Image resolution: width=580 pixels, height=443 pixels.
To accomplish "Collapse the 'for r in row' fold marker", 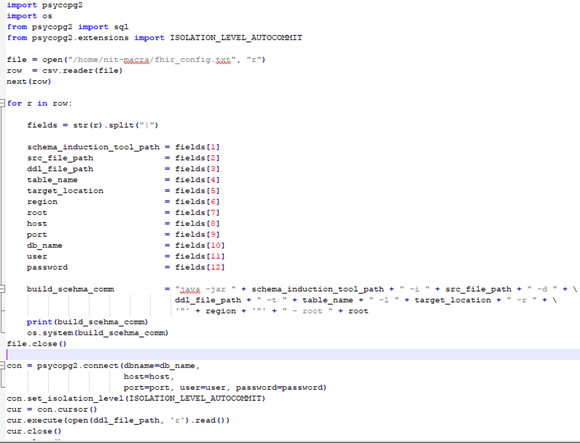I will pos(2,103).
